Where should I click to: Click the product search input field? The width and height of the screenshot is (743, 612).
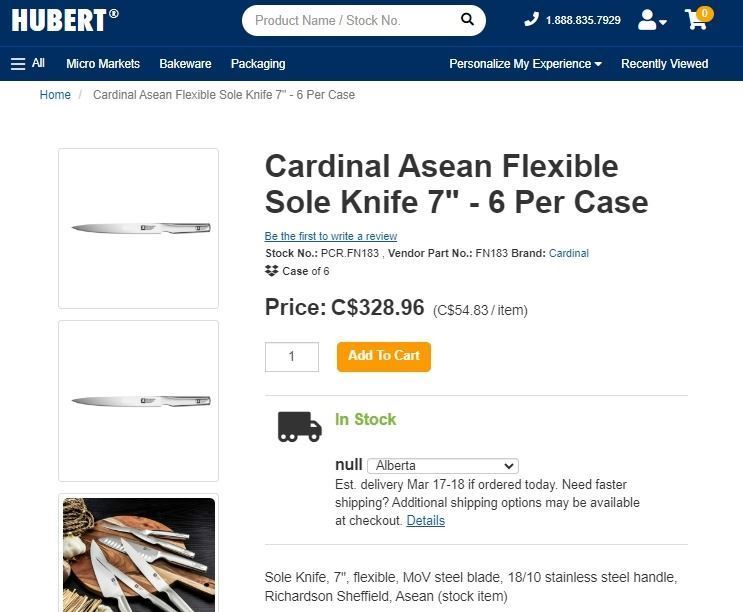click(x=350, y=20)
